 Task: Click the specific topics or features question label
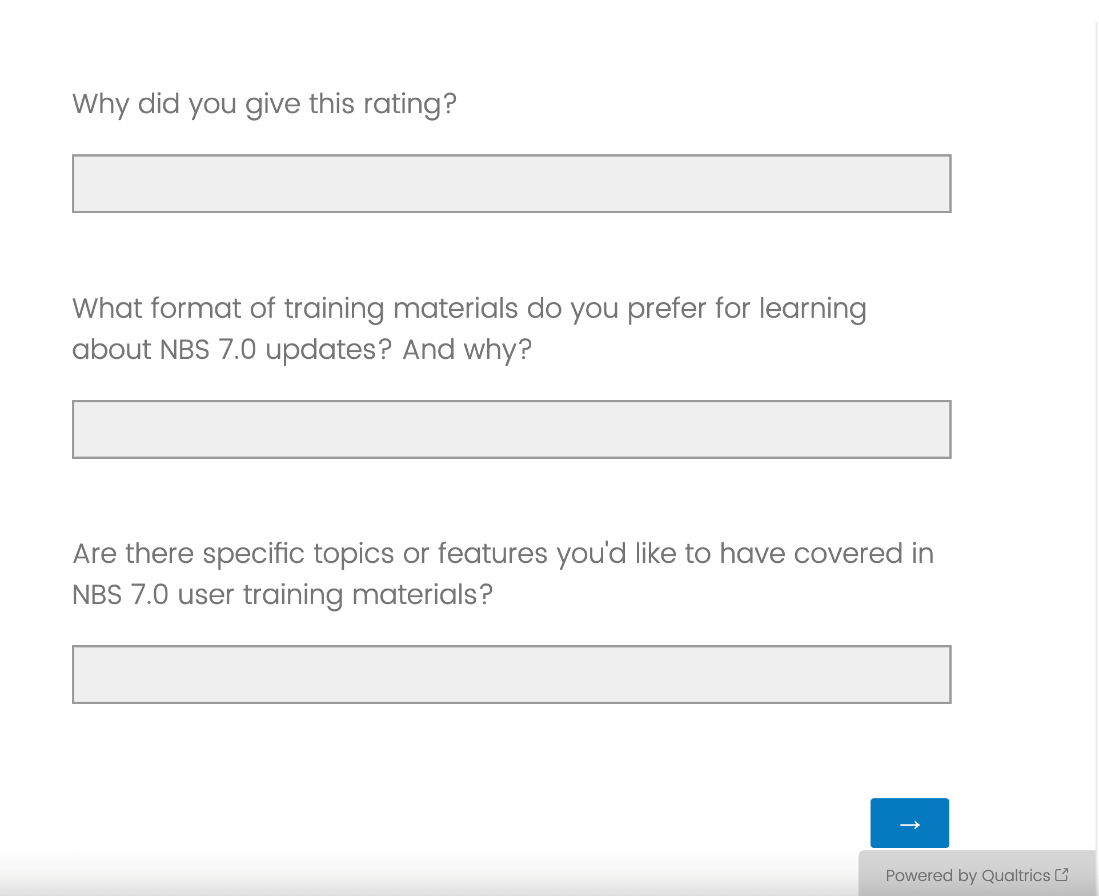tap(502, 553)
